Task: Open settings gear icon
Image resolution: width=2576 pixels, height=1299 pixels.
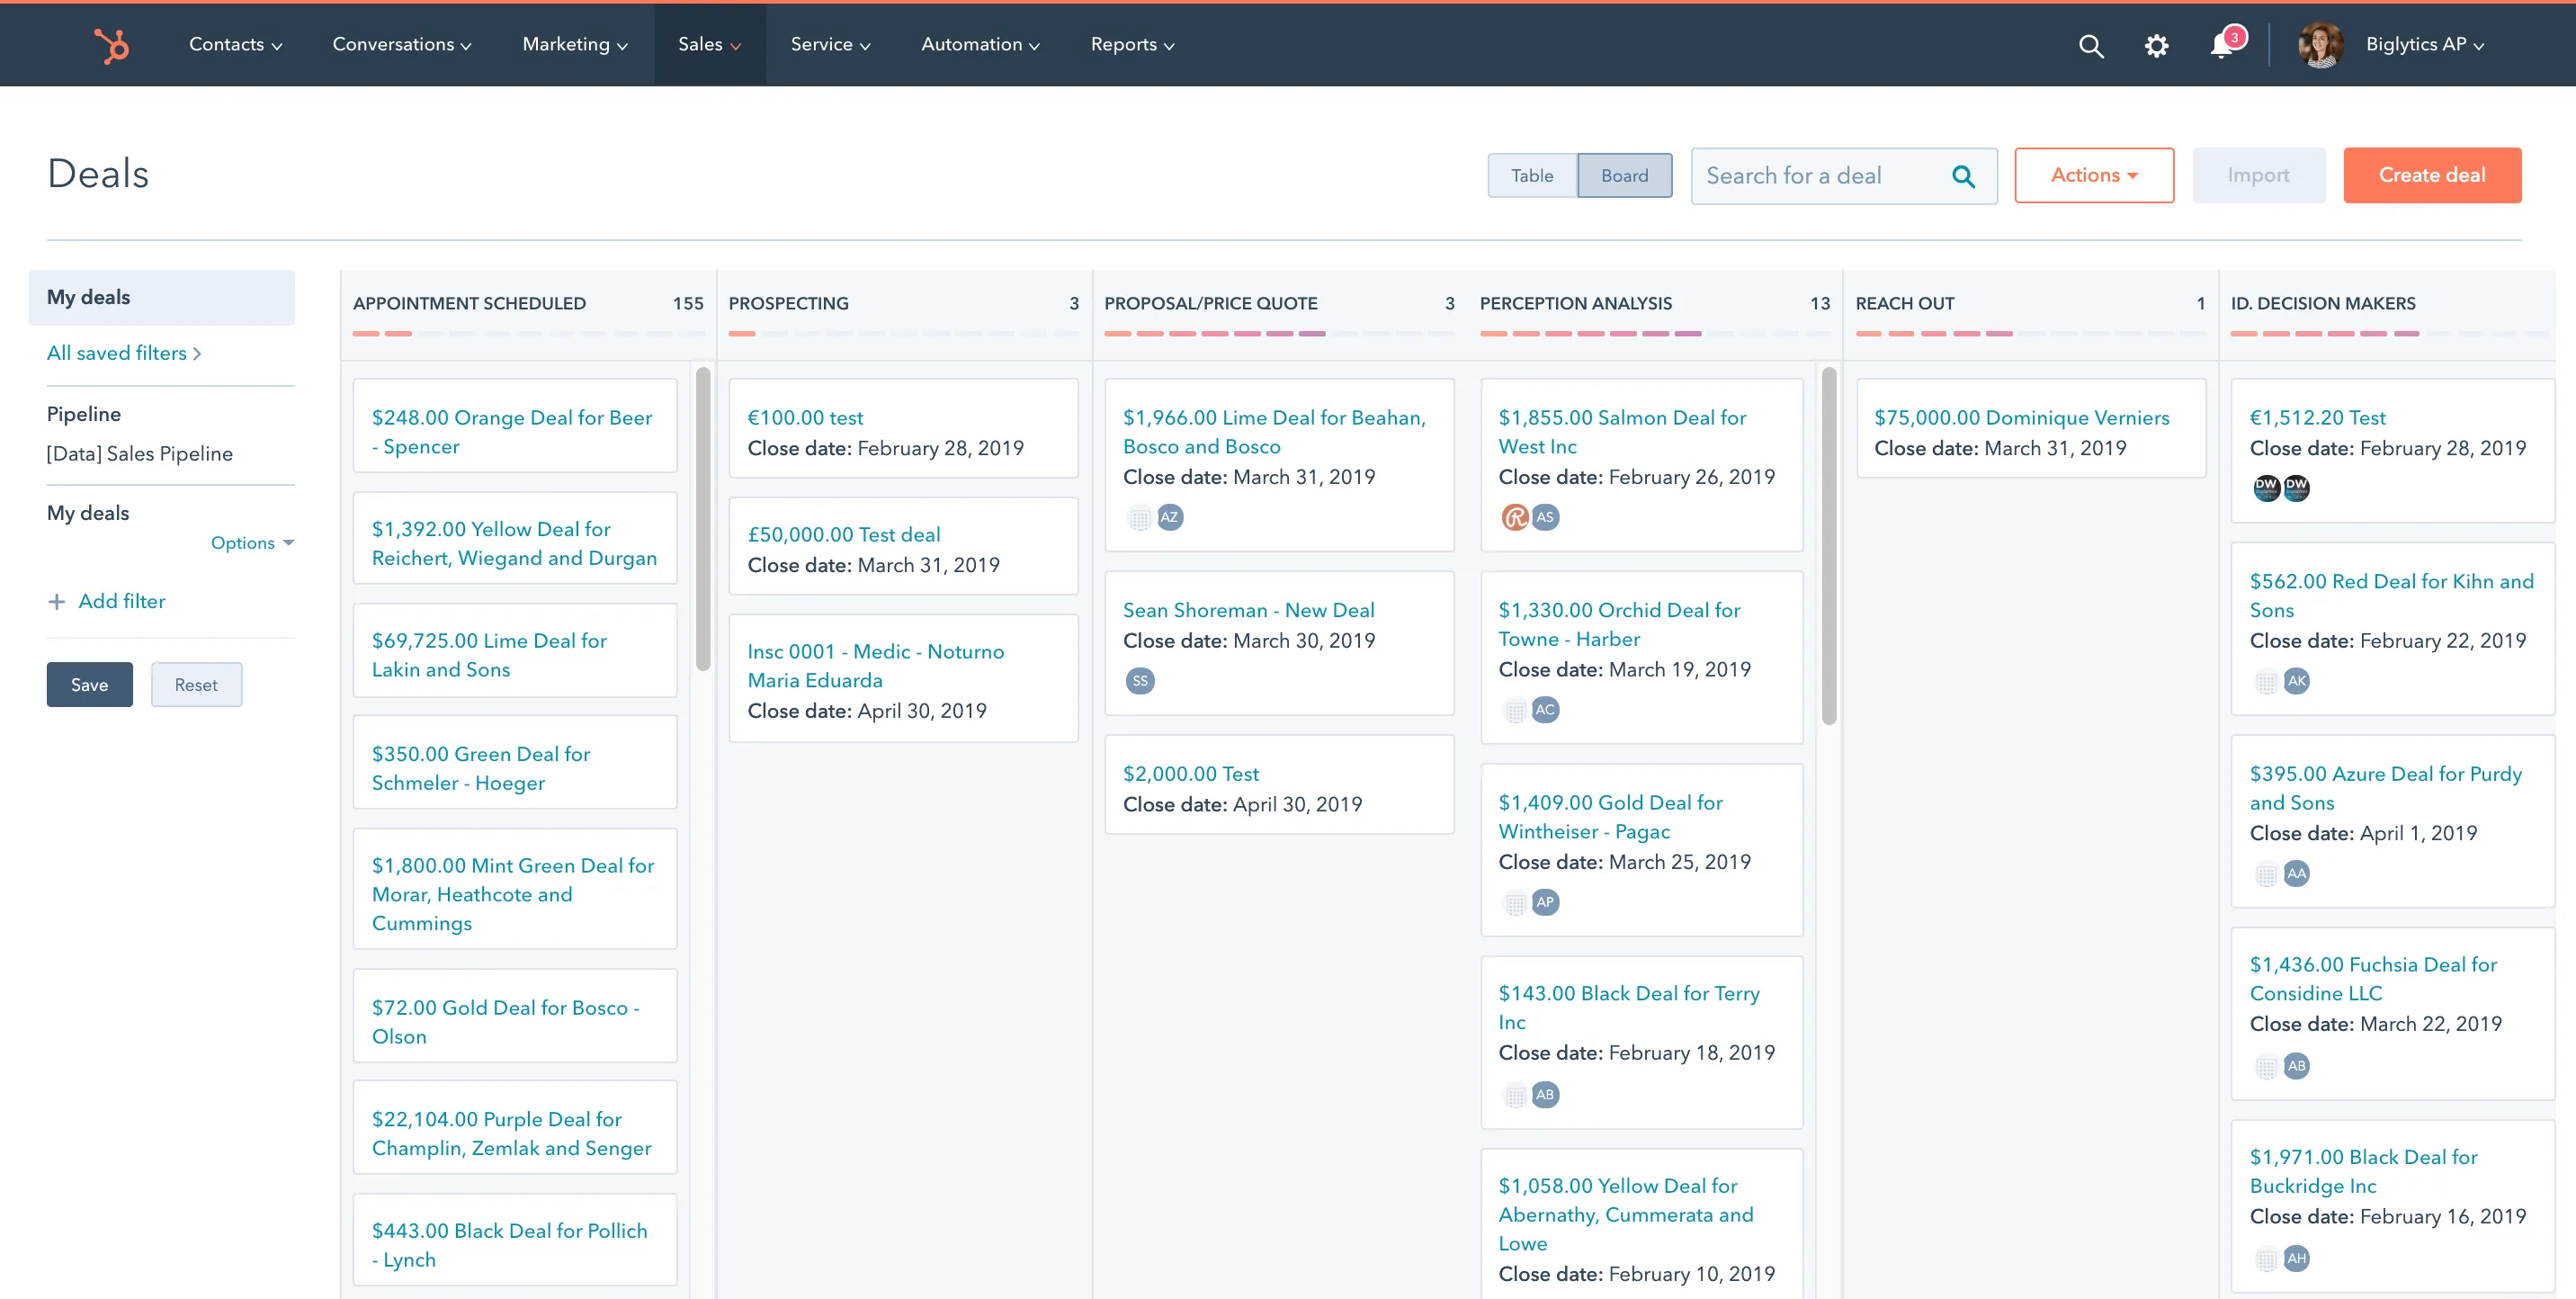Action: [2156, 45]
